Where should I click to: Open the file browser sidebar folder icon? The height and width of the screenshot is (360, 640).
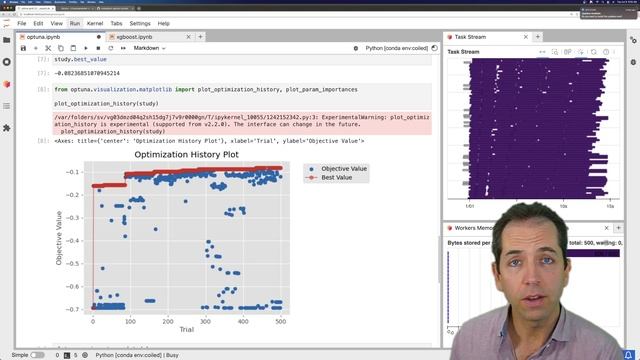coord(7,40)
